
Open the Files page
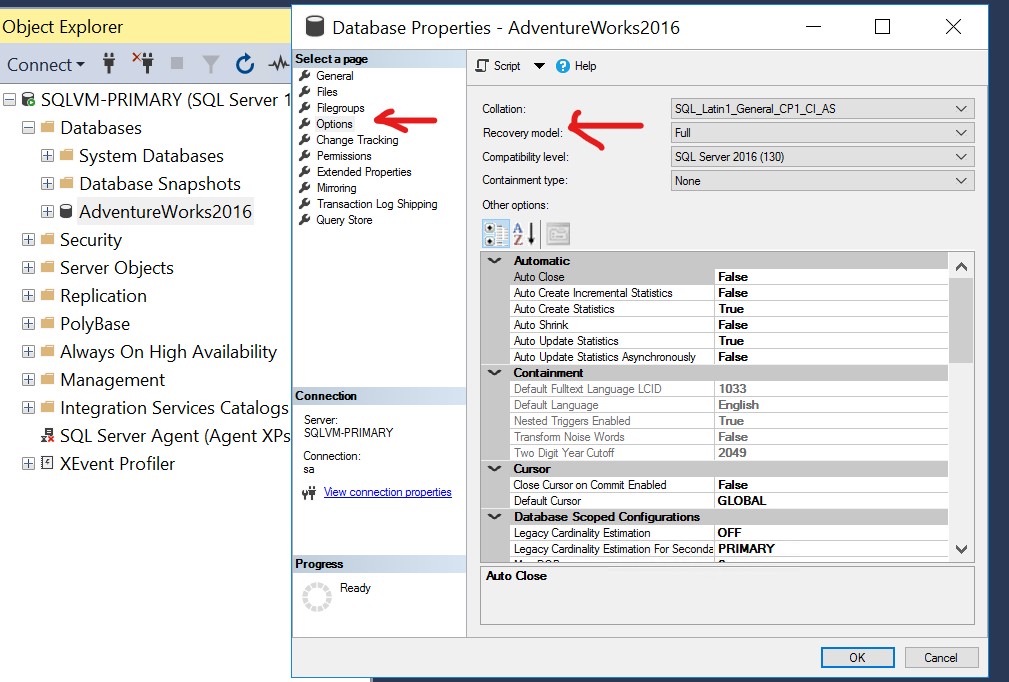click(327, 91)
